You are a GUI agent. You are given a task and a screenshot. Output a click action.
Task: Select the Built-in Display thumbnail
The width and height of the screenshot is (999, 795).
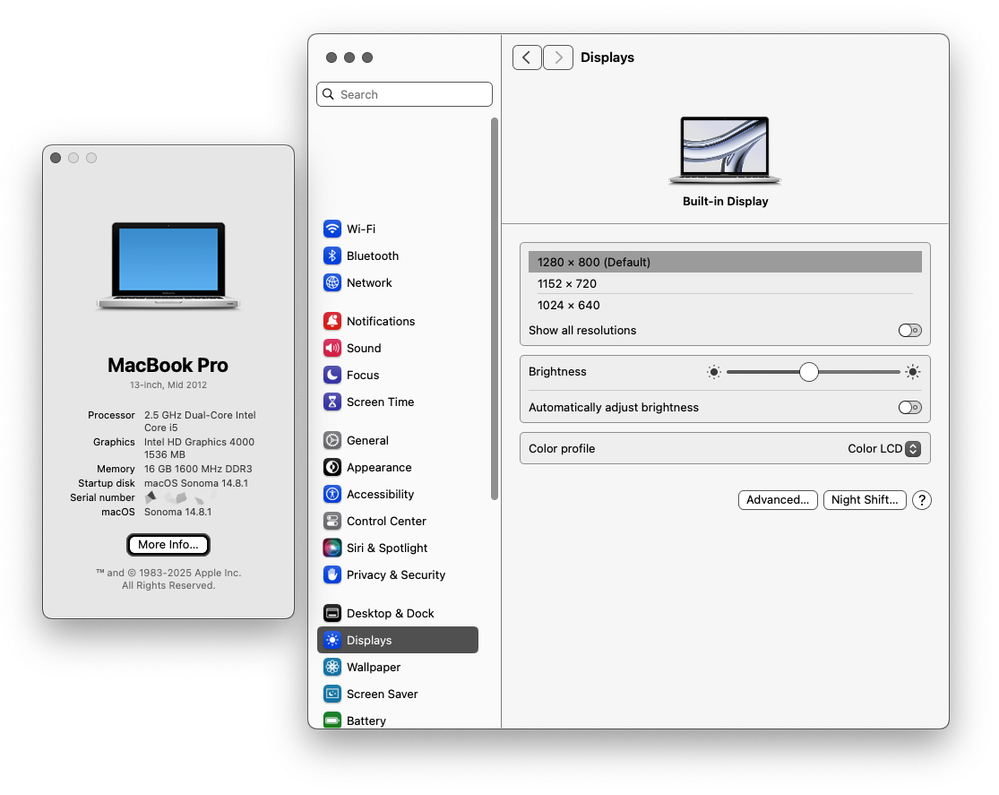click(725, 151)
